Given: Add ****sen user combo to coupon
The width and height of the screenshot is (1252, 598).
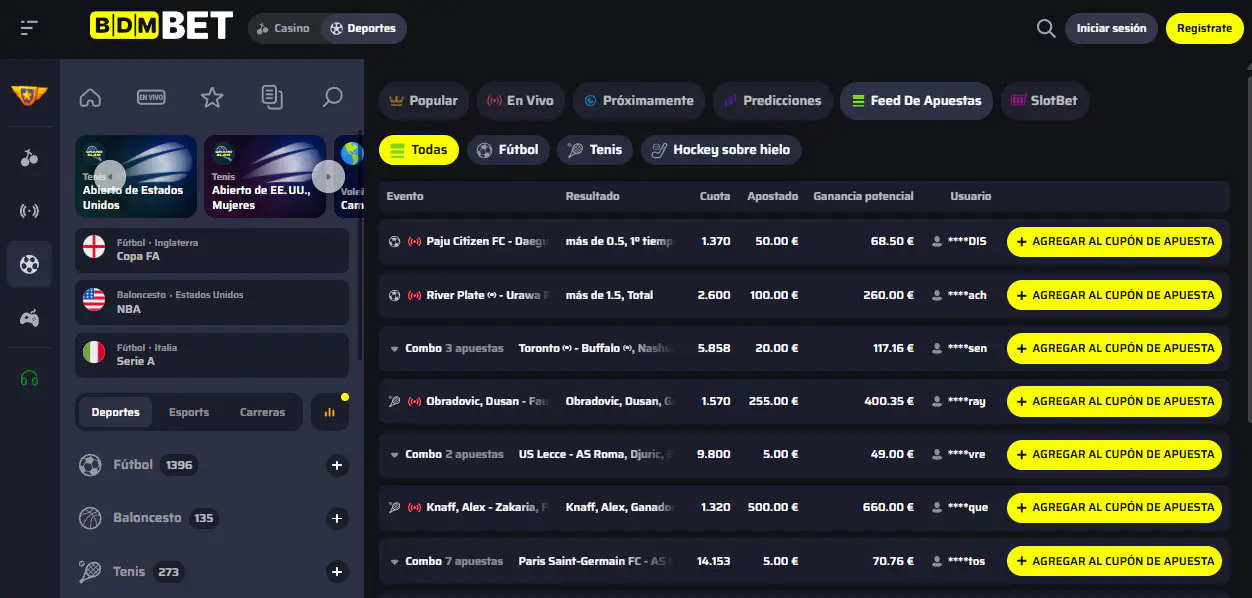Looking at the screenshot, I should (1114, 348).
